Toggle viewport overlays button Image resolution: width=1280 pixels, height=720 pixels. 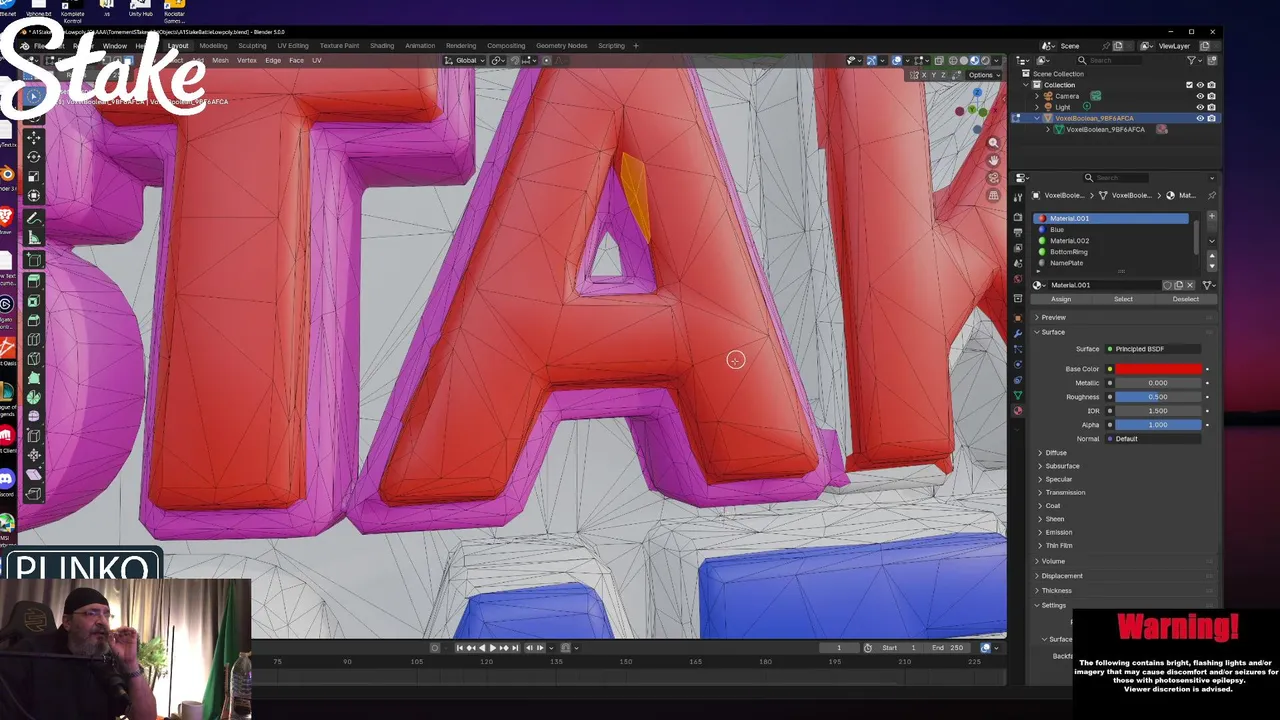[897, 60]
